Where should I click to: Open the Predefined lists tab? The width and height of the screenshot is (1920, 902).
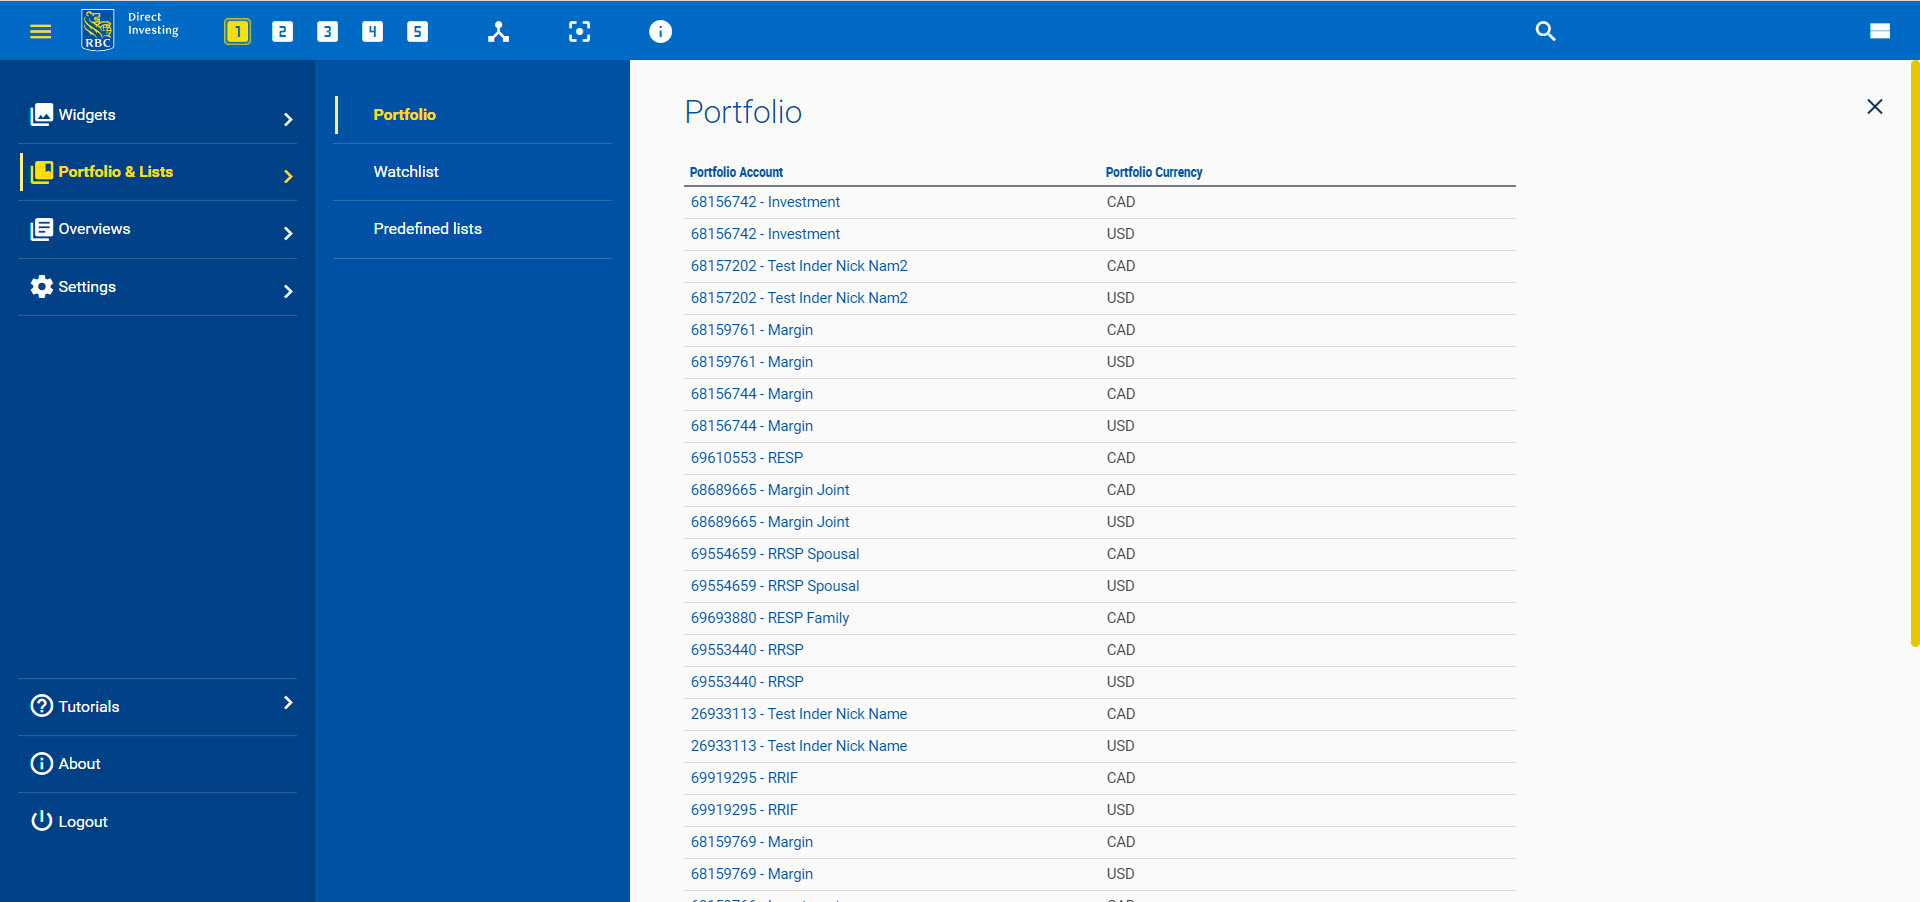pos(428,228)
